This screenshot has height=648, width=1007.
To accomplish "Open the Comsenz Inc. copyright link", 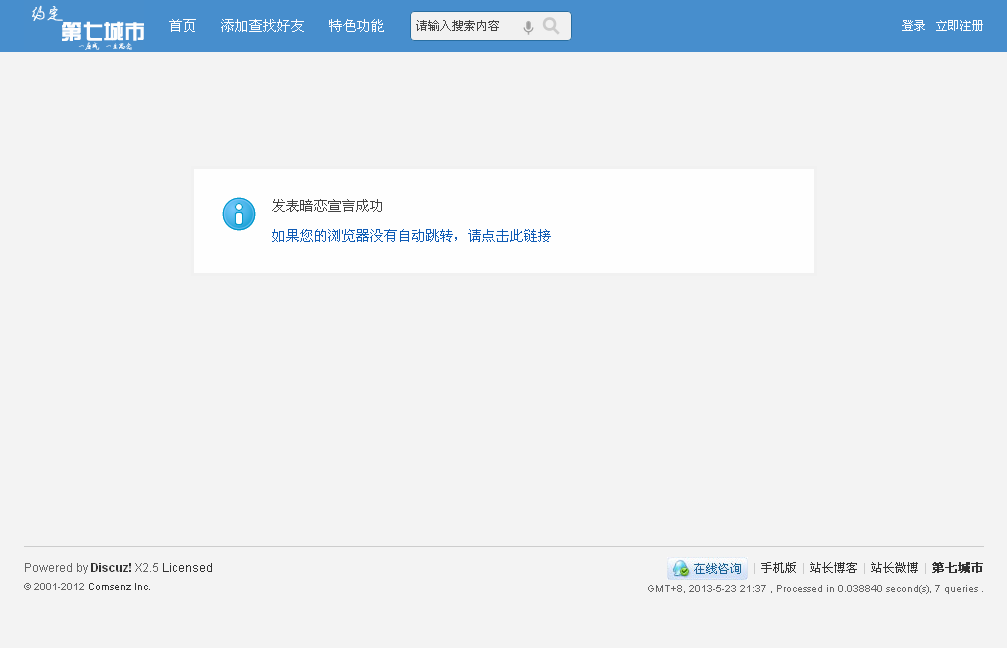I will pyautogui.click(x=119, y=587).
